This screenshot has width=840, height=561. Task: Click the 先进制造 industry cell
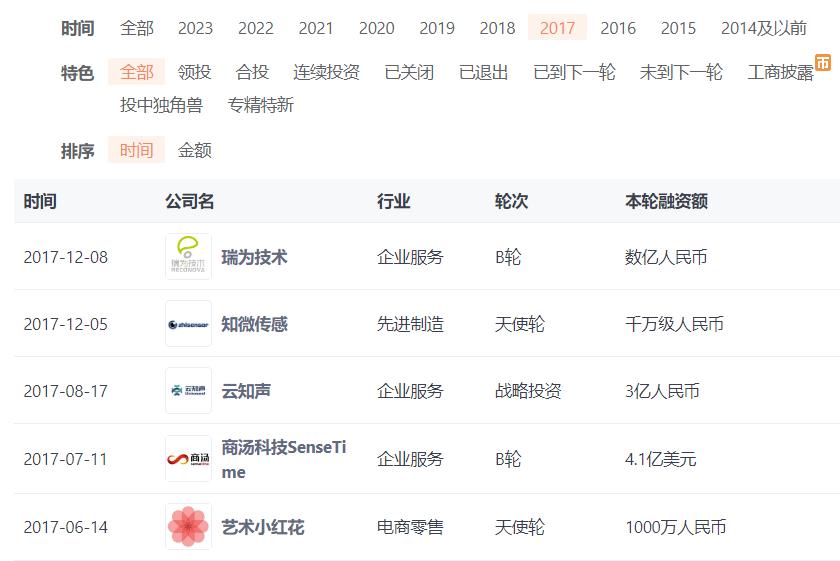tap(410, 324)
